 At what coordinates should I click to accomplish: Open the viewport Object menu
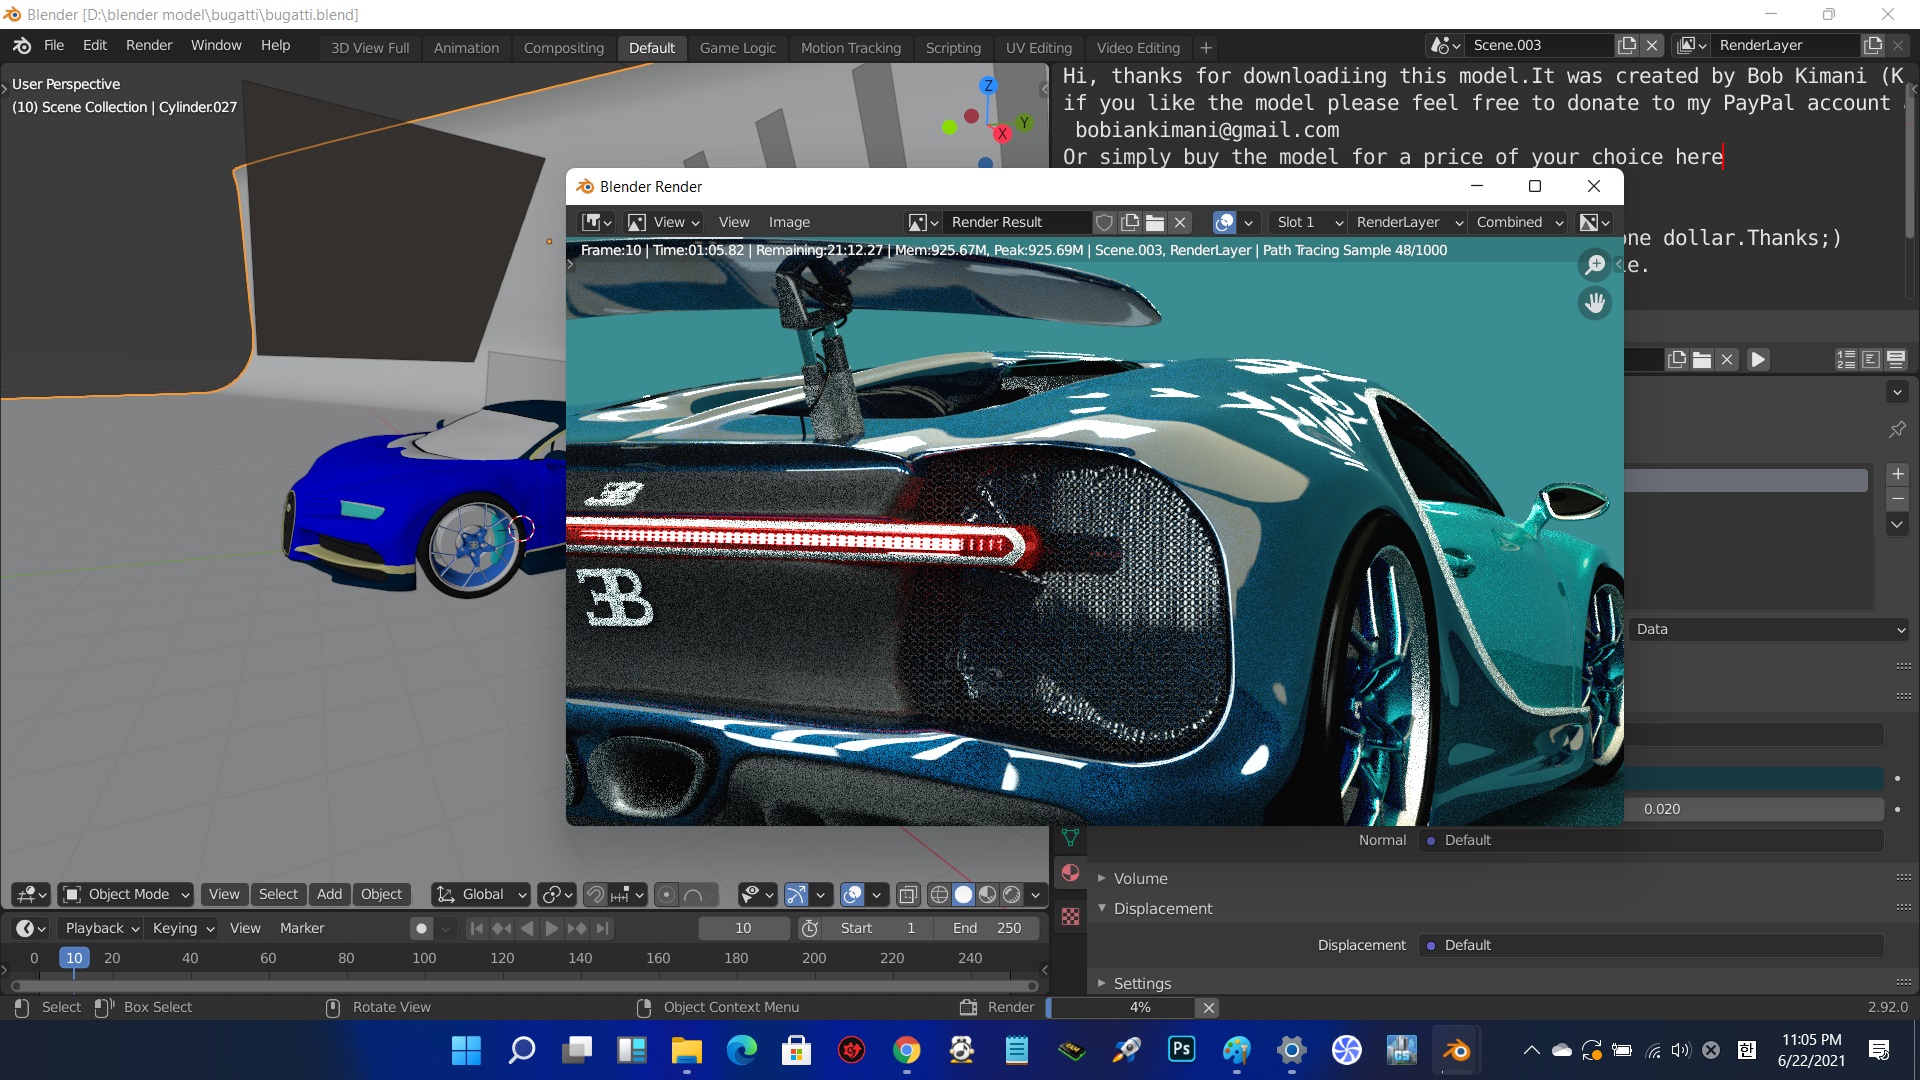pyautogui.click(x=381, y=894)
